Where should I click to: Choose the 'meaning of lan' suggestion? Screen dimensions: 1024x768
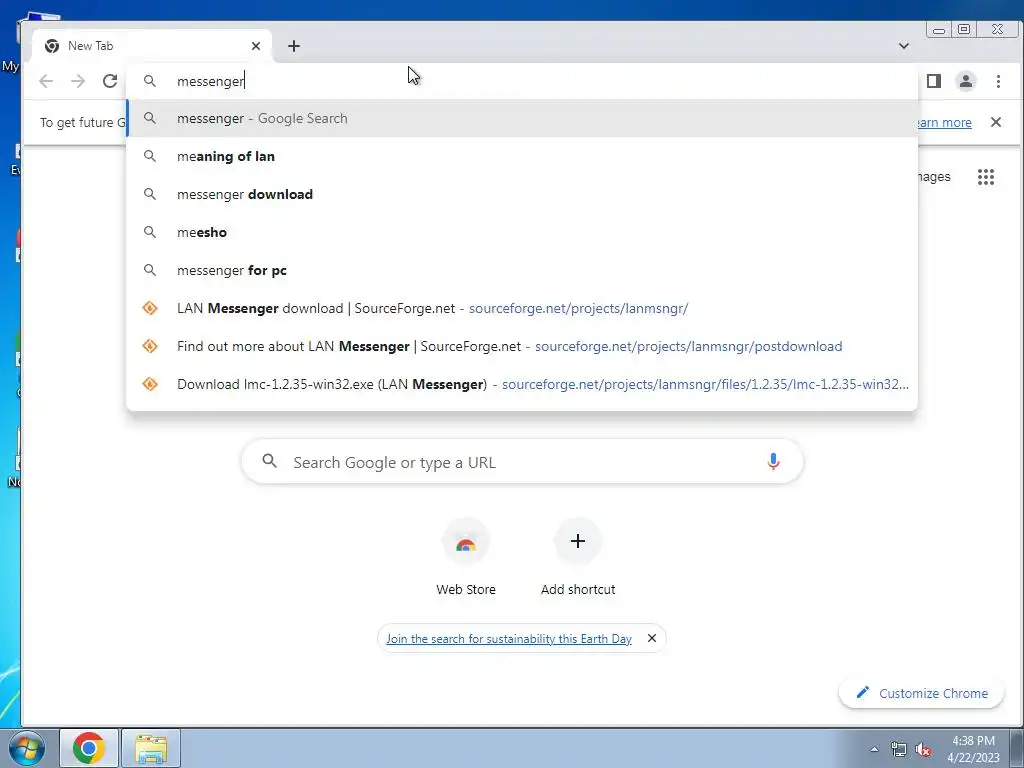click(522, 156)
